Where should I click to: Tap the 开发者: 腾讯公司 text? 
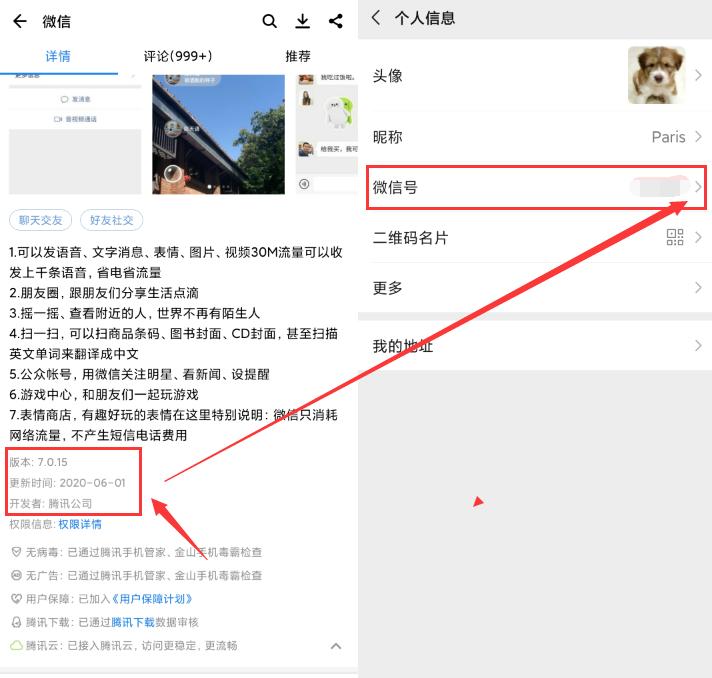coord(51,504)
